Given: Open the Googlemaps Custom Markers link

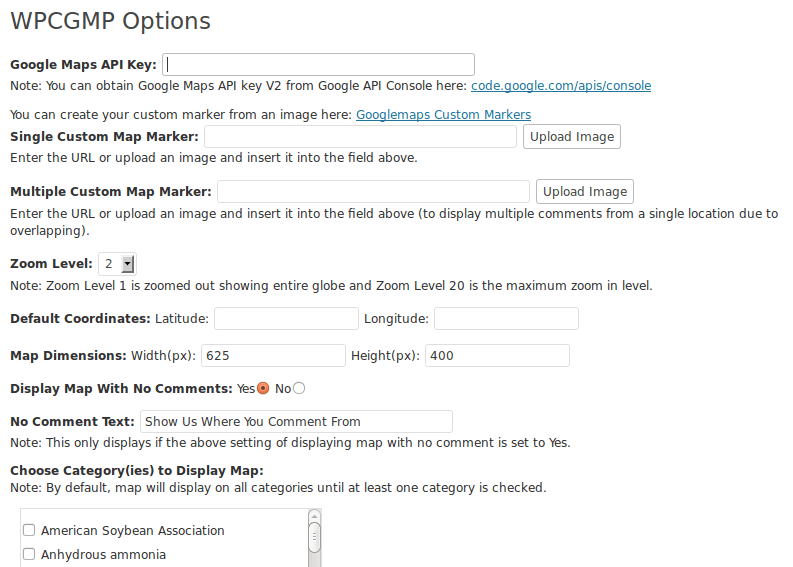Looking at the screenshot, I should 444,115.
